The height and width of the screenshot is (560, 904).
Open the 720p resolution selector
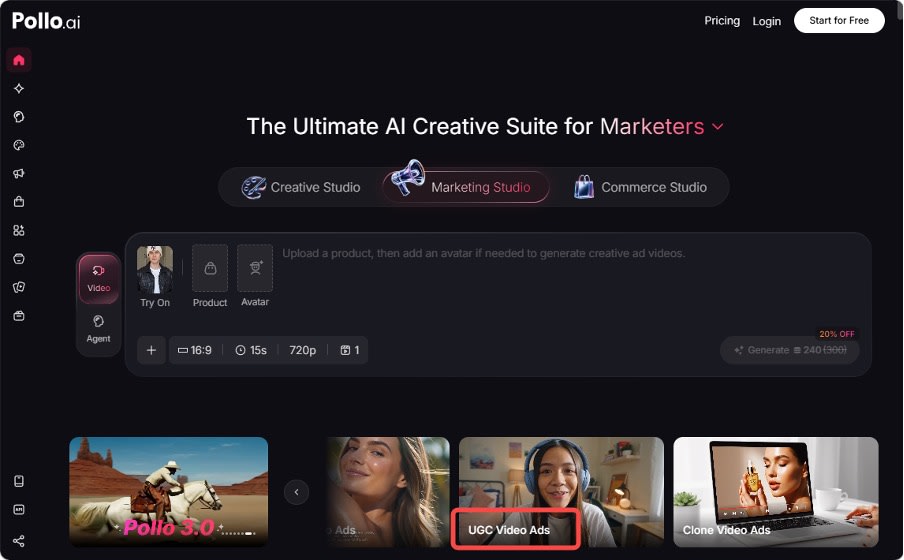303,350
